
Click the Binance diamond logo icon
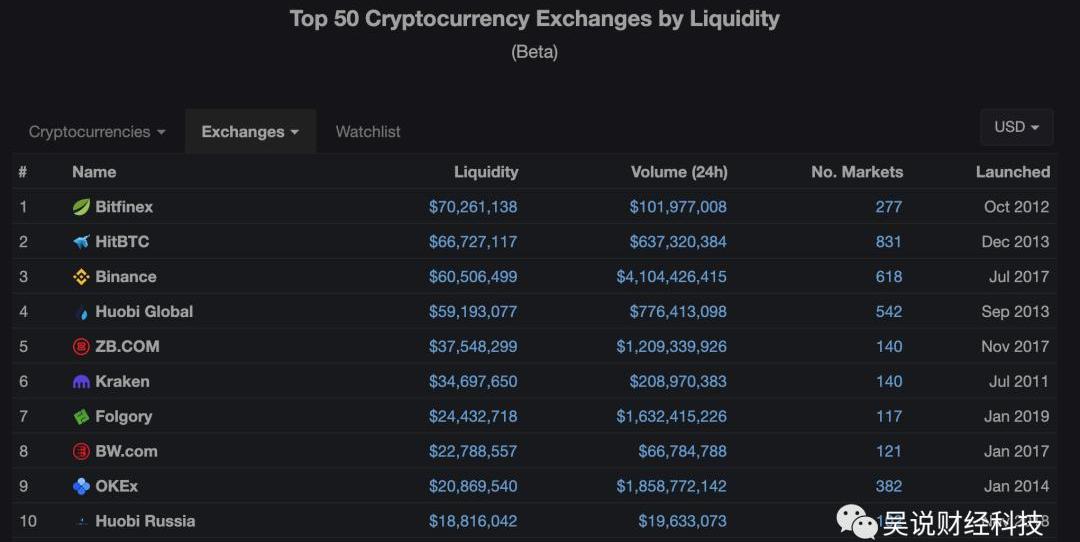click(x=81, y=277)
